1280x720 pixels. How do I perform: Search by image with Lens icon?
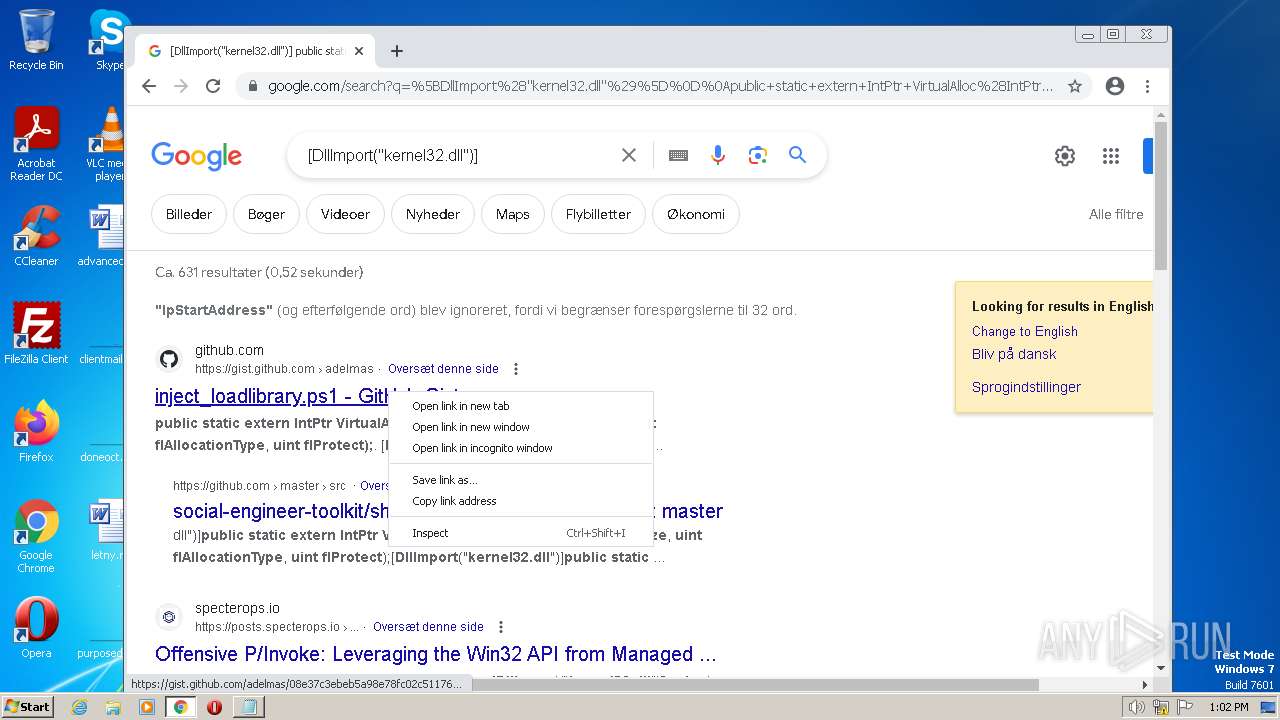758,155
